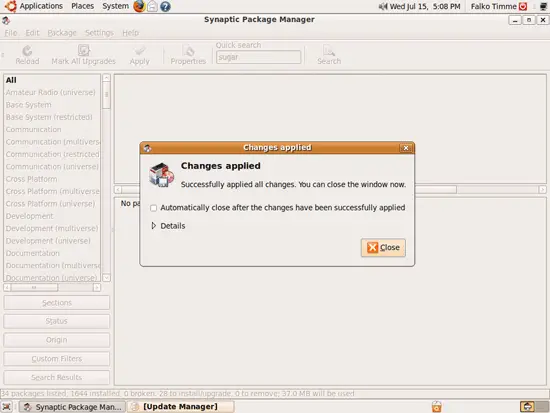Select Amateur Radio (universe) section
Screen dimensions: 550x413
pos(52,92)
